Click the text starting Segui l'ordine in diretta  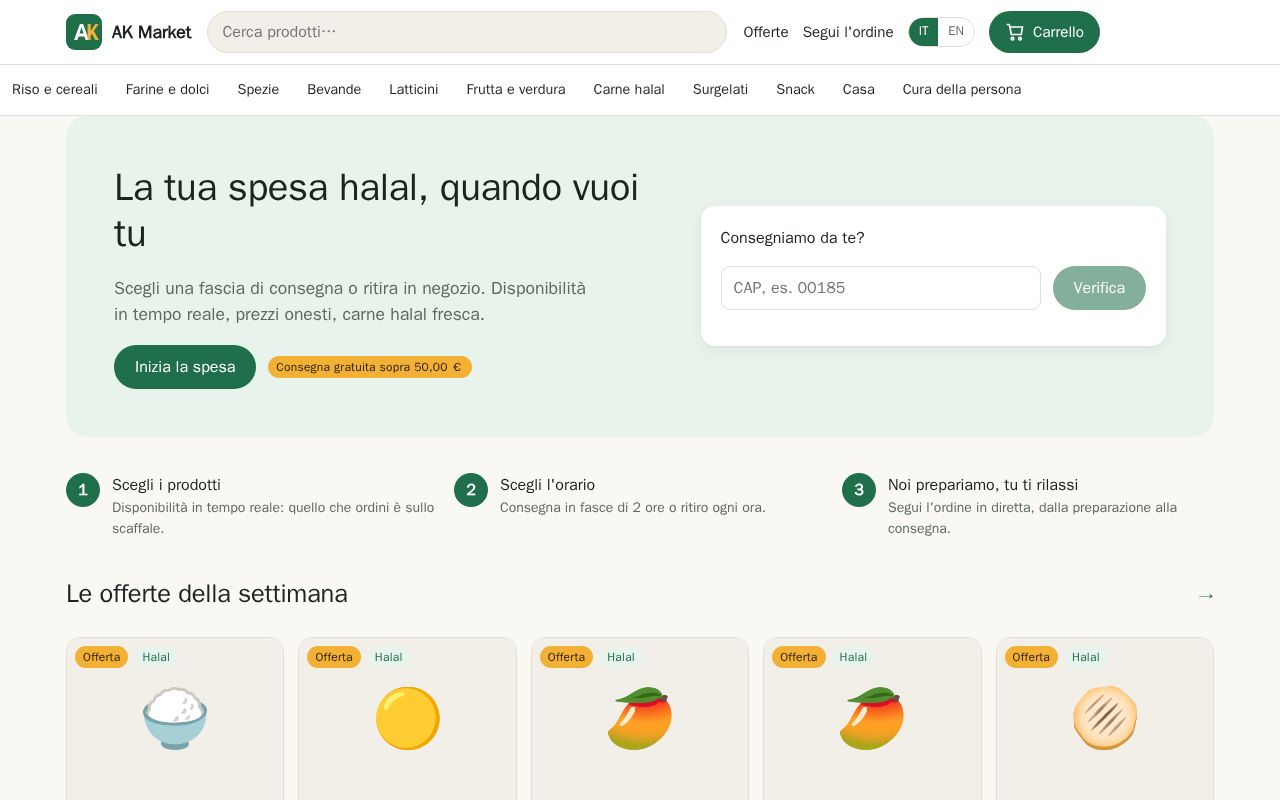1032,518
